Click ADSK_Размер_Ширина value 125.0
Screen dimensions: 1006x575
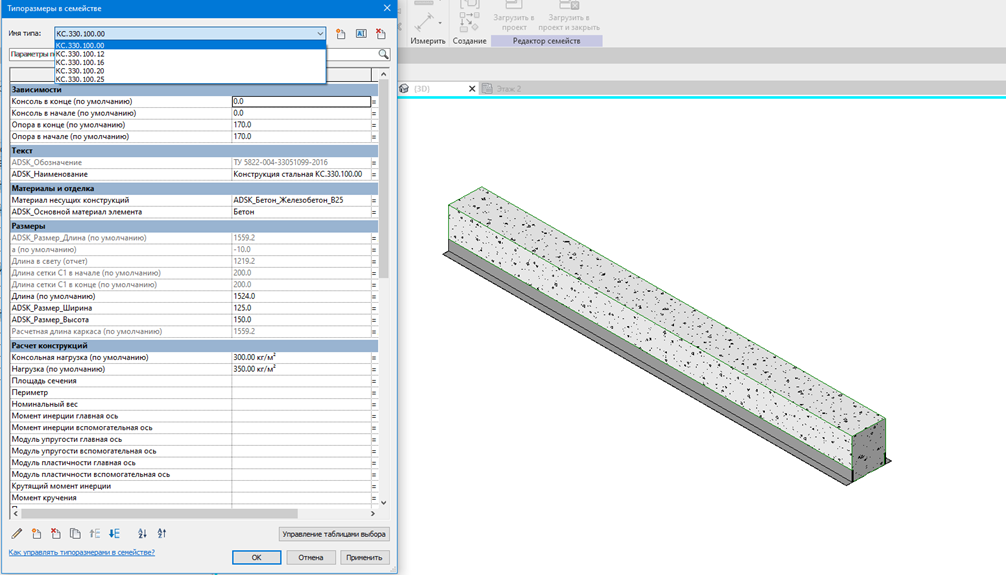[x=301, y=307]
